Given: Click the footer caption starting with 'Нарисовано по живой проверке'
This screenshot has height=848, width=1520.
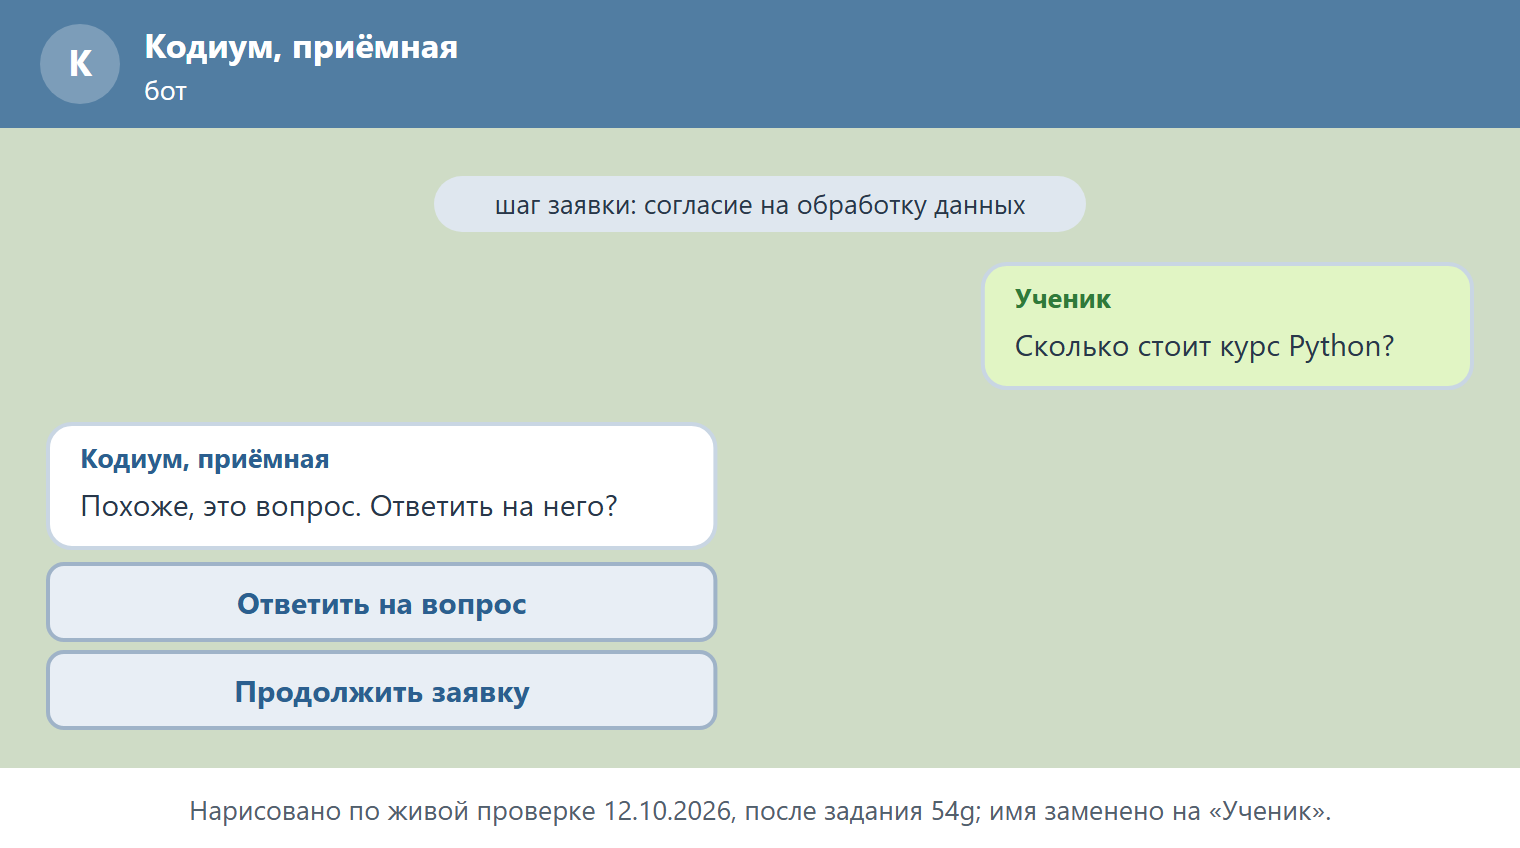Looking at the screenshot, I should coord(760,810).
